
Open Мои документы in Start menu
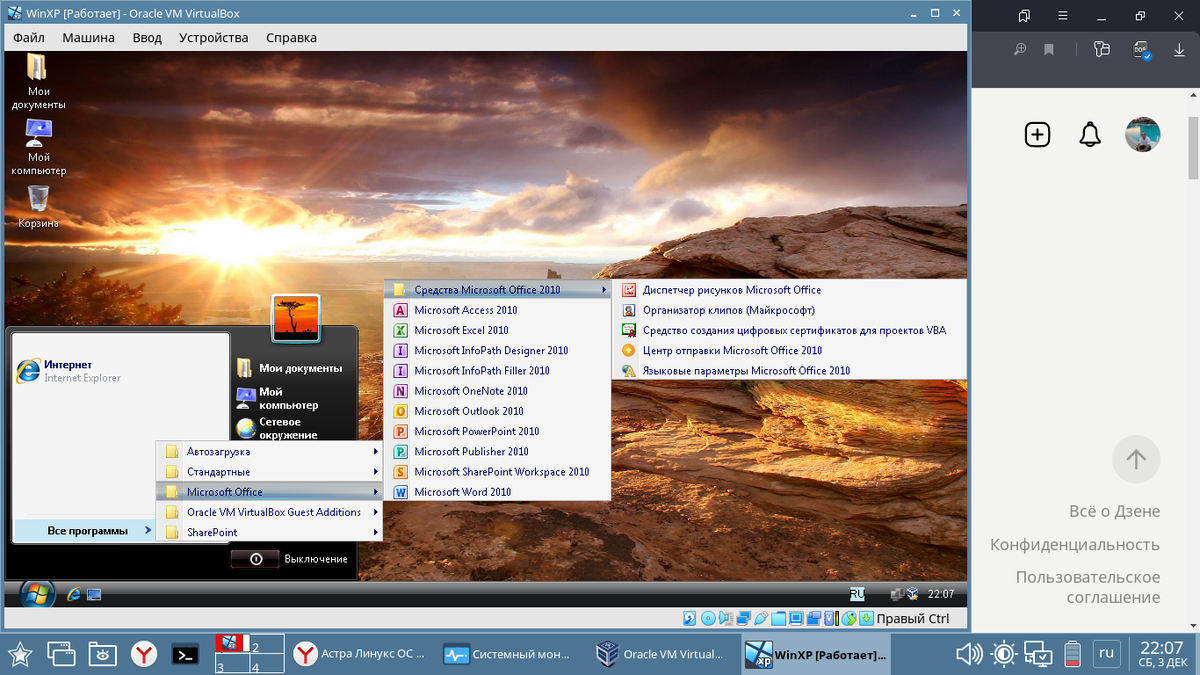coord(290,368)
